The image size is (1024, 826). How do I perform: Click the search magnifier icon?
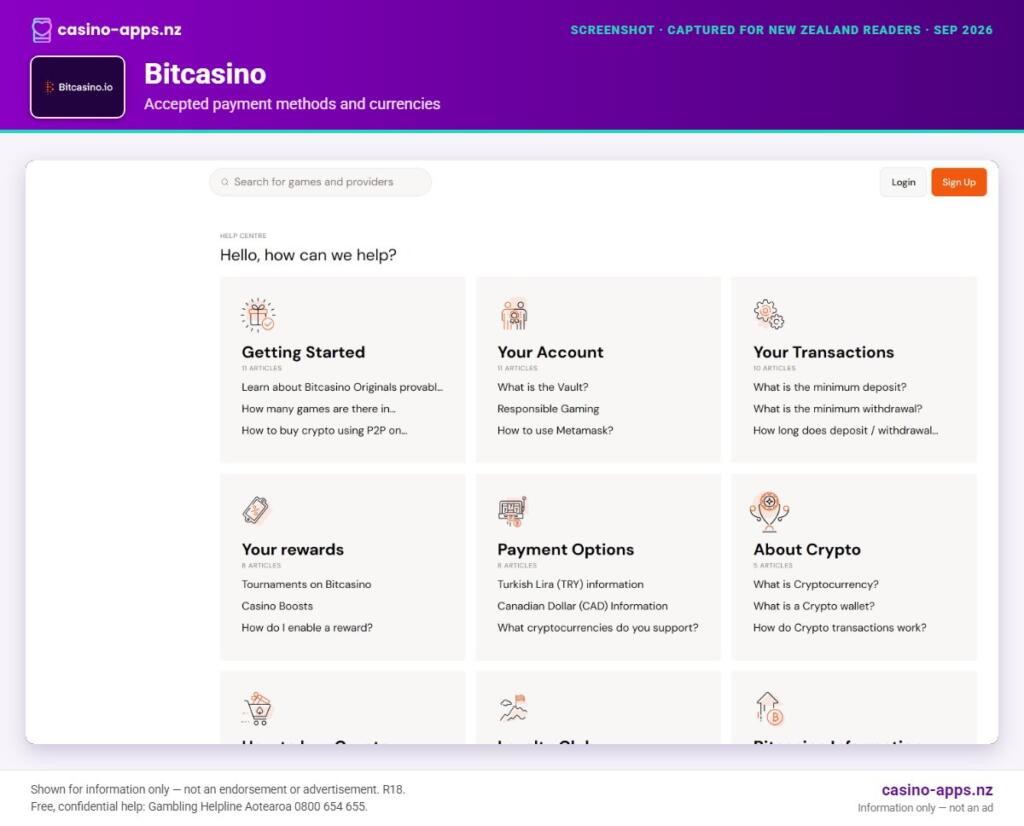click(x=225, y=182)
